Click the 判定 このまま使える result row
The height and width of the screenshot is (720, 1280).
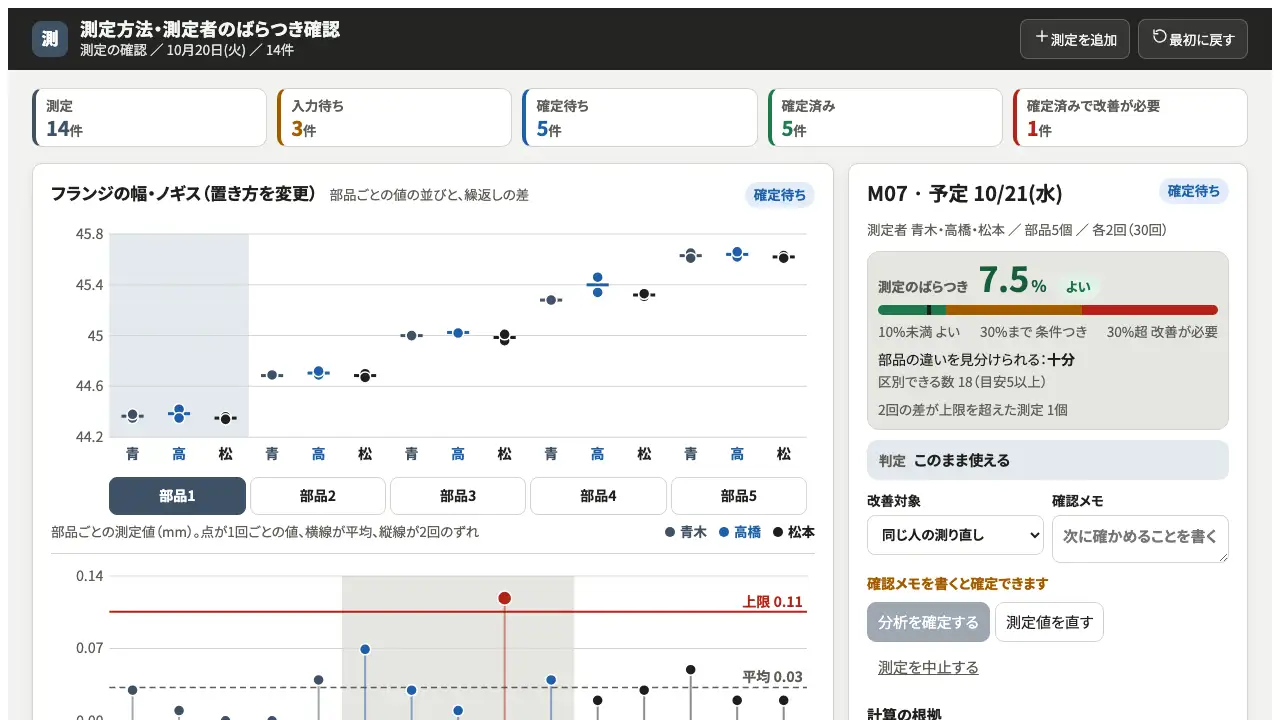1048,460
